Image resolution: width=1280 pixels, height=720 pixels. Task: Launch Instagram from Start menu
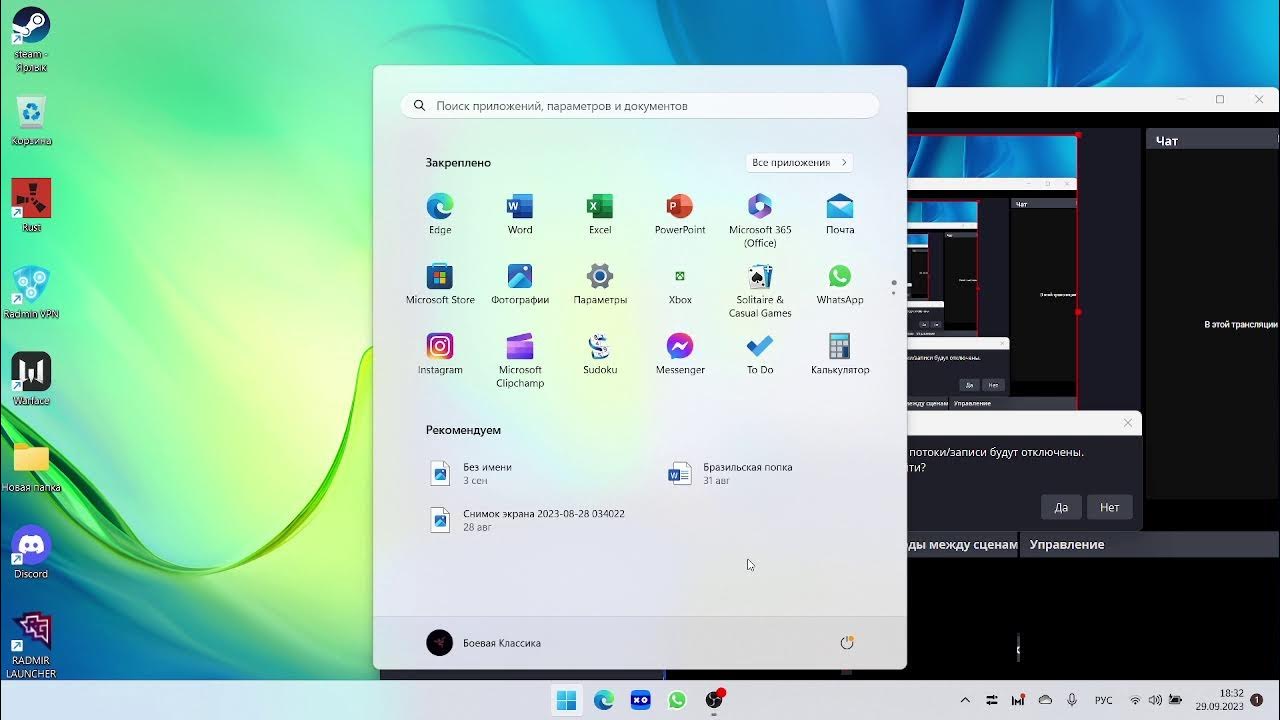point(440,354)
